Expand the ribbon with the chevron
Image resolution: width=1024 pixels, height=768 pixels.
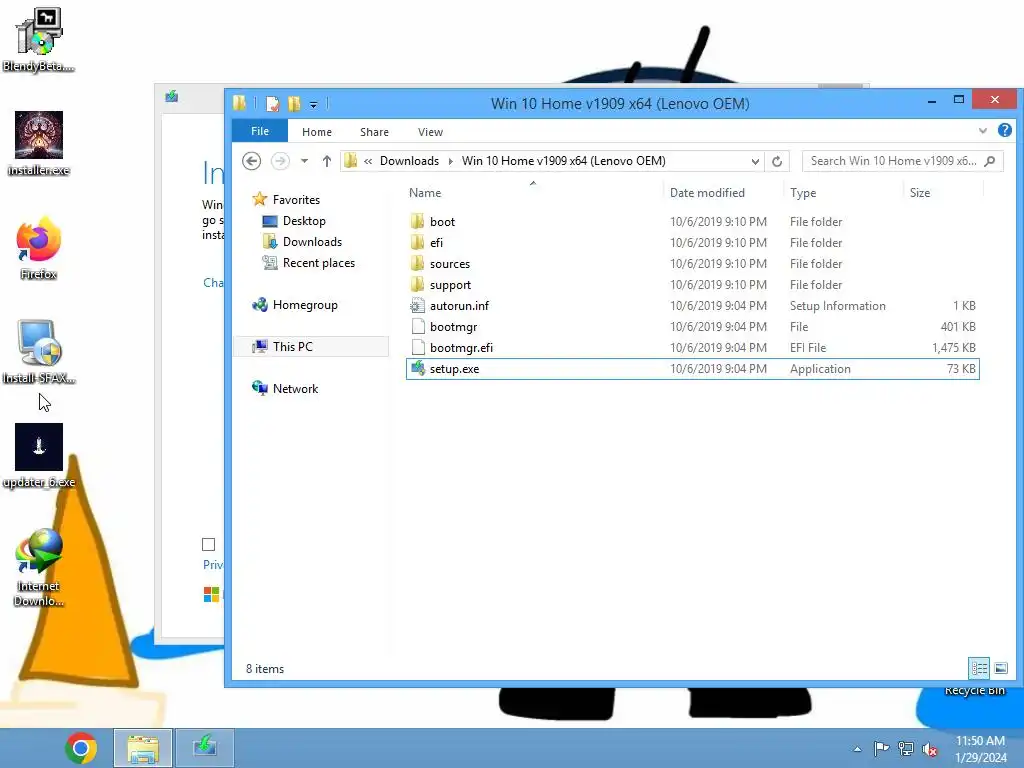tap(983, 131)
